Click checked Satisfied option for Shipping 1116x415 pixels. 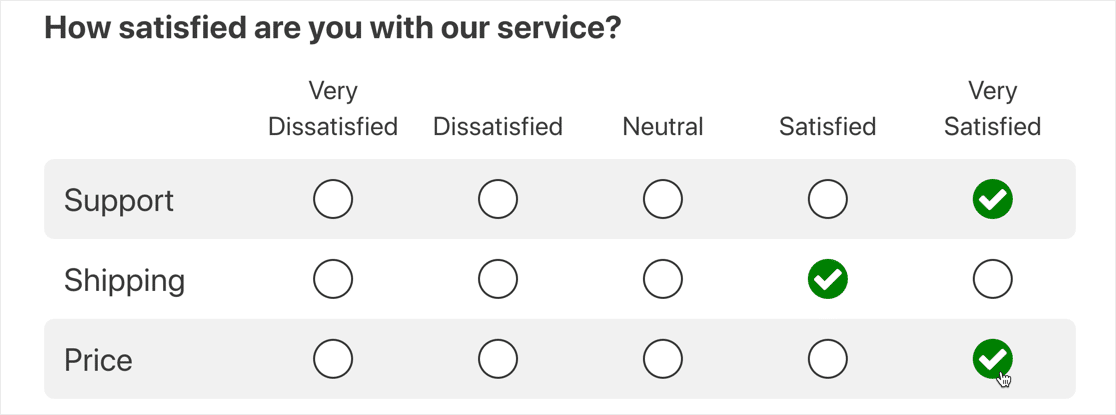[828, 280]
